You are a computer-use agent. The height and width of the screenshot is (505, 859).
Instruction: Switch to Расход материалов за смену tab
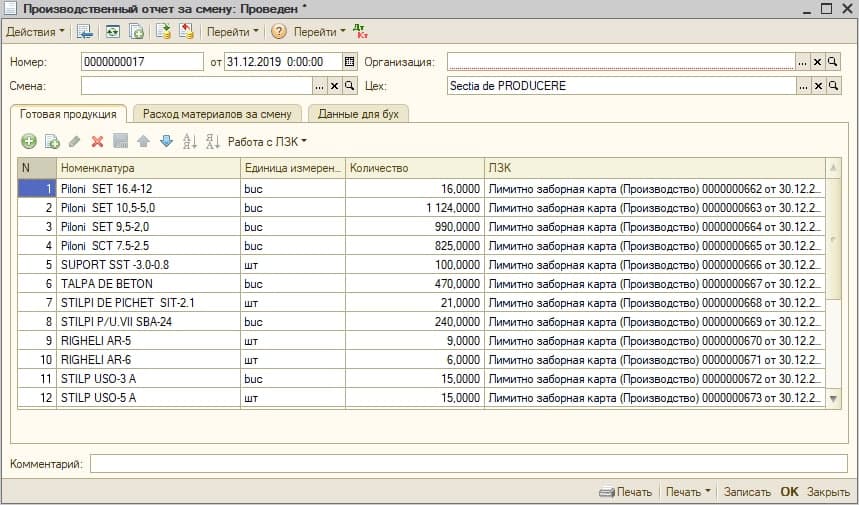click(x=217, y=114)
